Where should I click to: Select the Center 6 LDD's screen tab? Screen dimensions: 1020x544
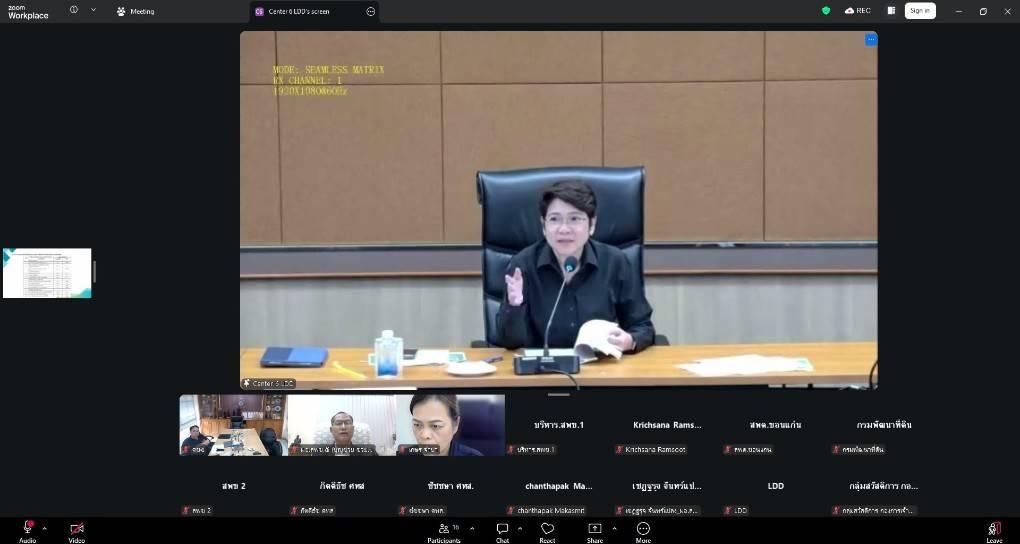click(305, 12)
